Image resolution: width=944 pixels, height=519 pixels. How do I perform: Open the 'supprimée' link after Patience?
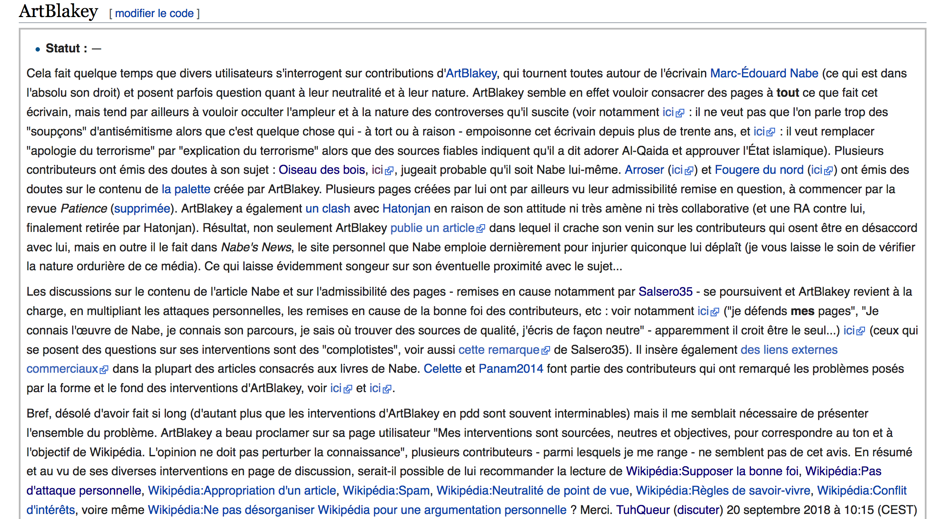click(x=142, y=208)
